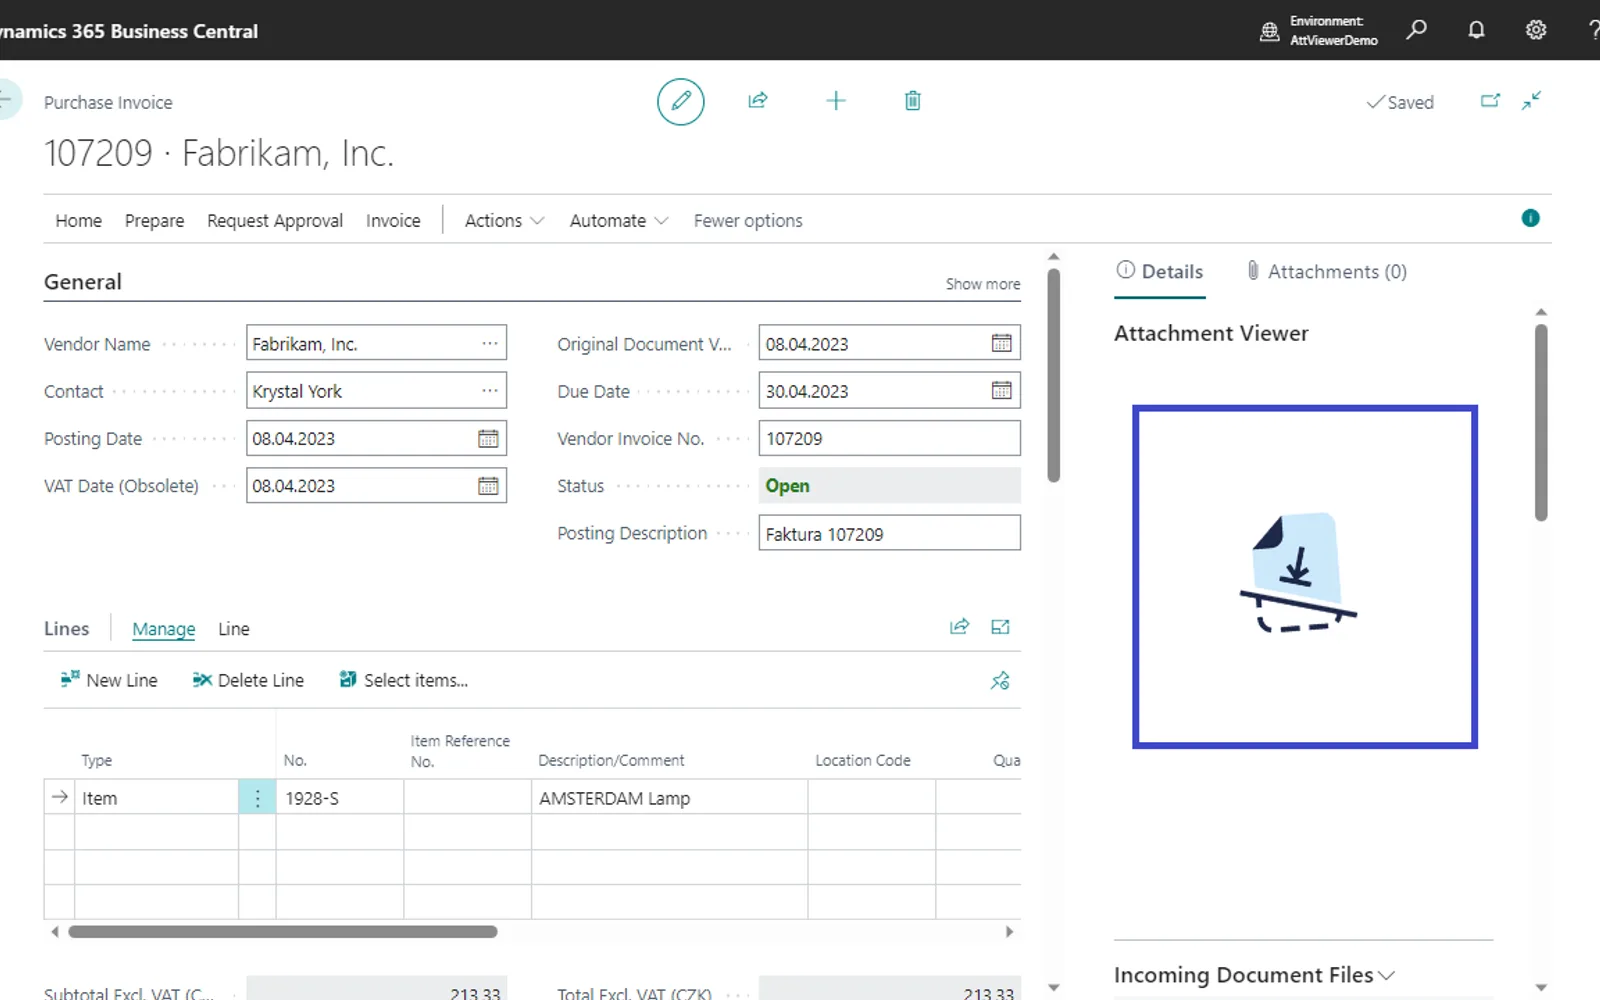Open the Invoice menu
This screenshot has height=1000, width=1600.
(x=393, y=221)
